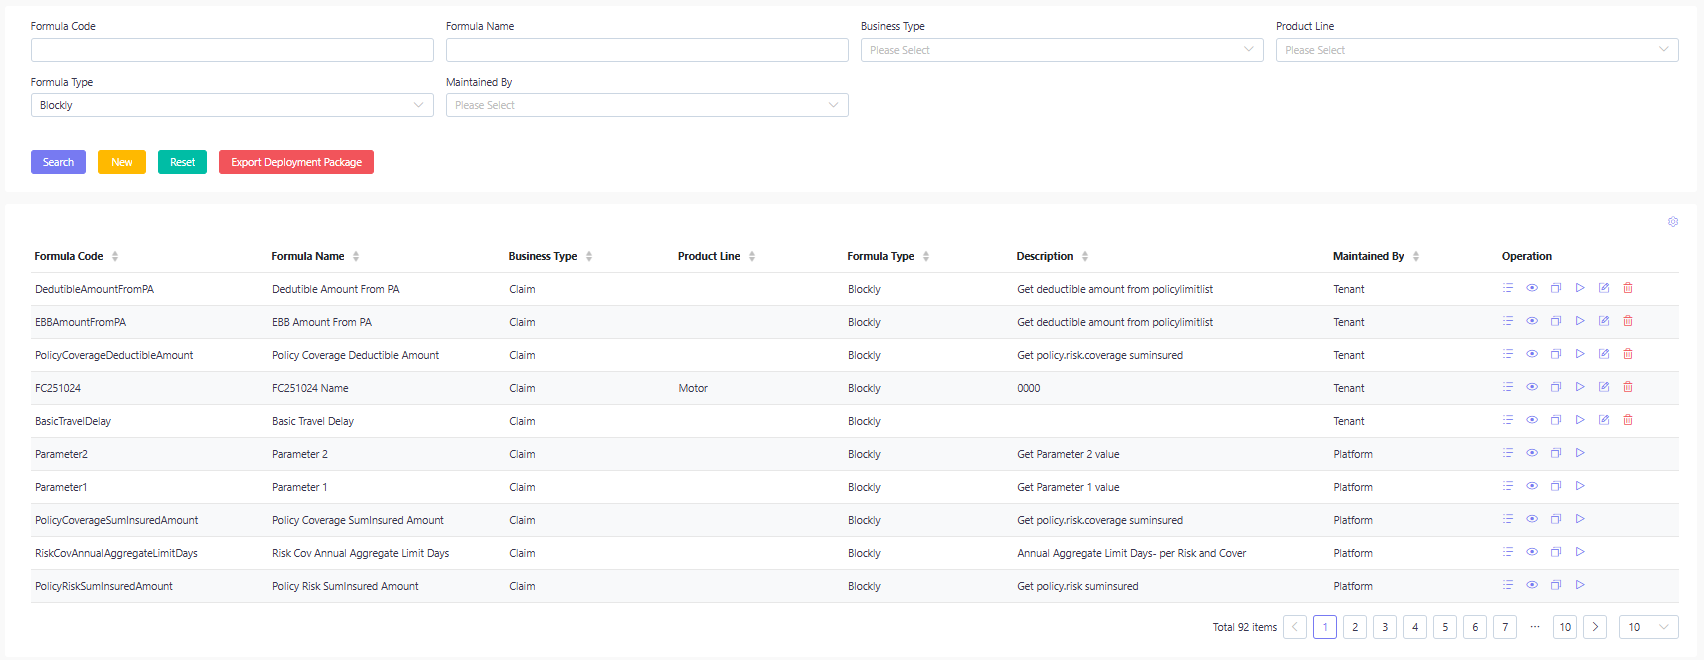The width and height of the screenshot is (1704, 660).
Task: Go to page 2 of results
Action: click(x=1355, y=627)
